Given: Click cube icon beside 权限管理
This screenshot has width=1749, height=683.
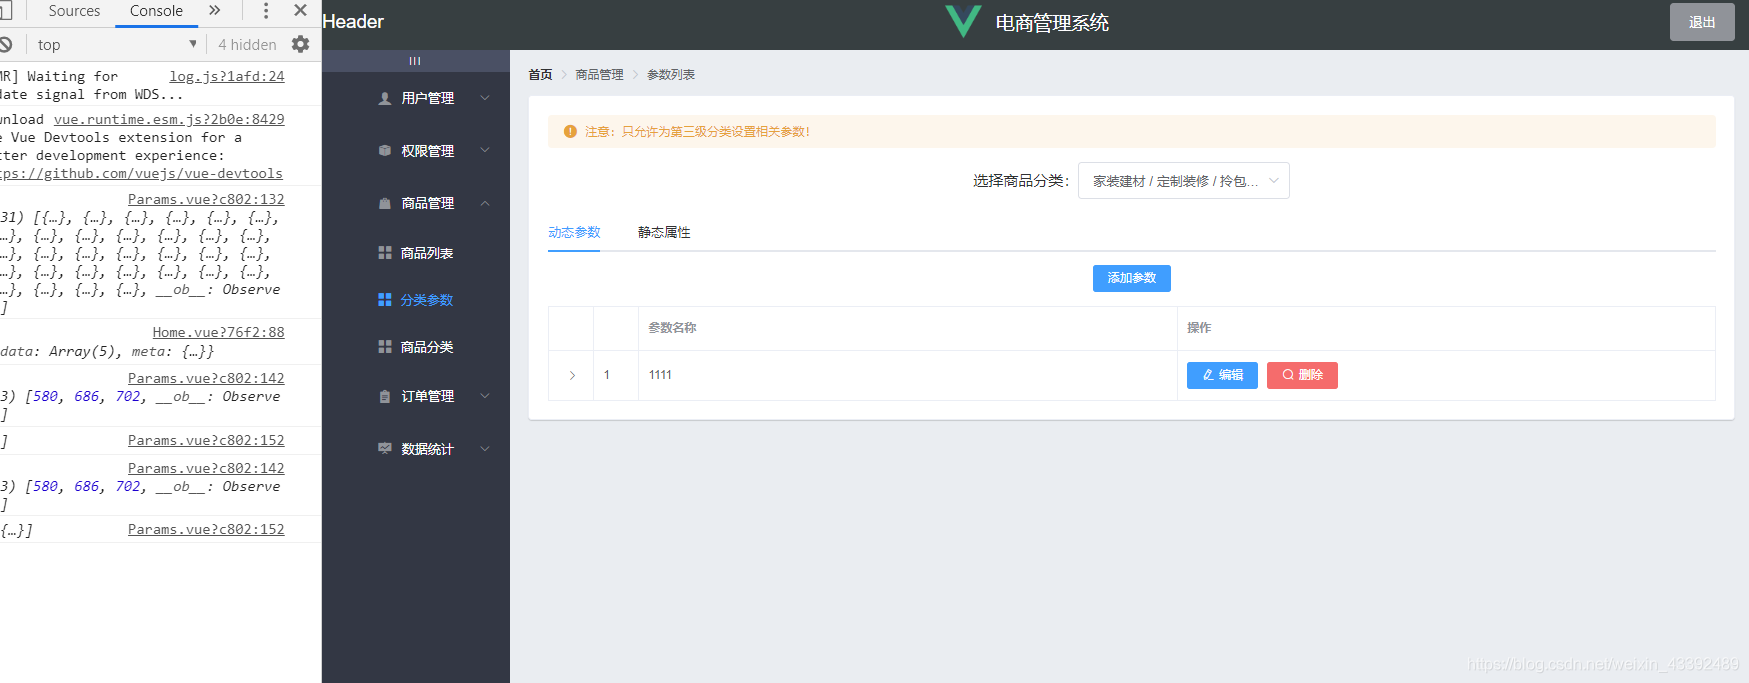Looking at the screenshot, I should 385,151.
